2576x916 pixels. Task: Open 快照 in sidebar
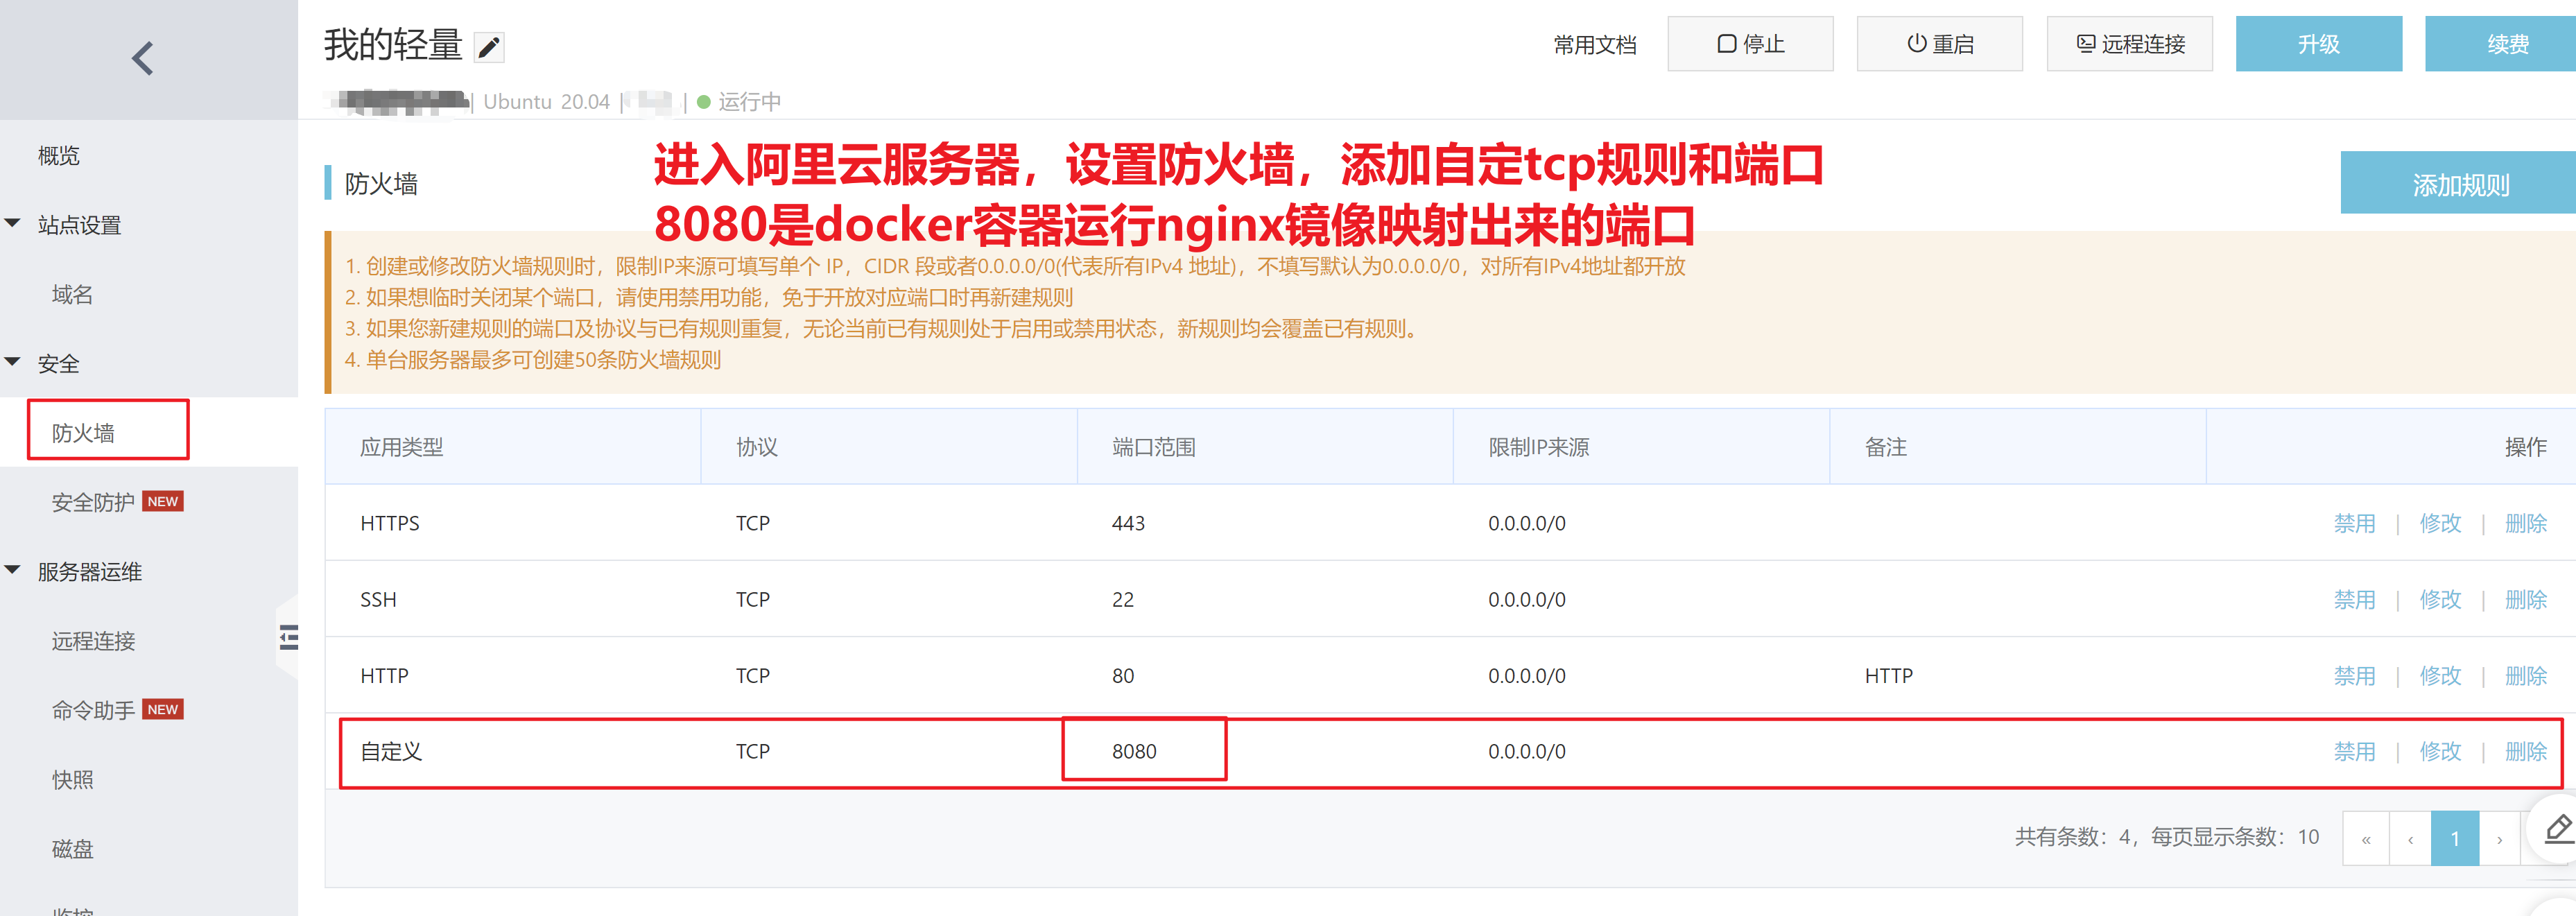[x=72, y=780]
